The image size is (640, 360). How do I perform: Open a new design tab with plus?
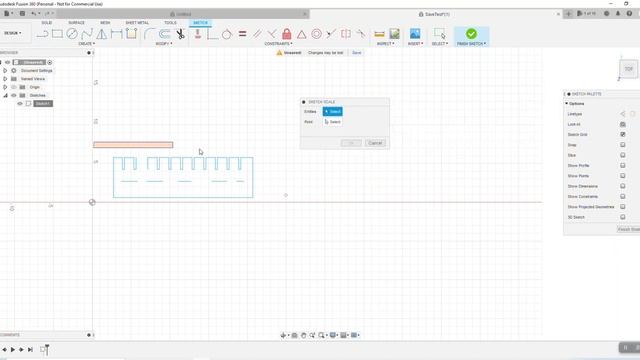click(x=569, y=14)
